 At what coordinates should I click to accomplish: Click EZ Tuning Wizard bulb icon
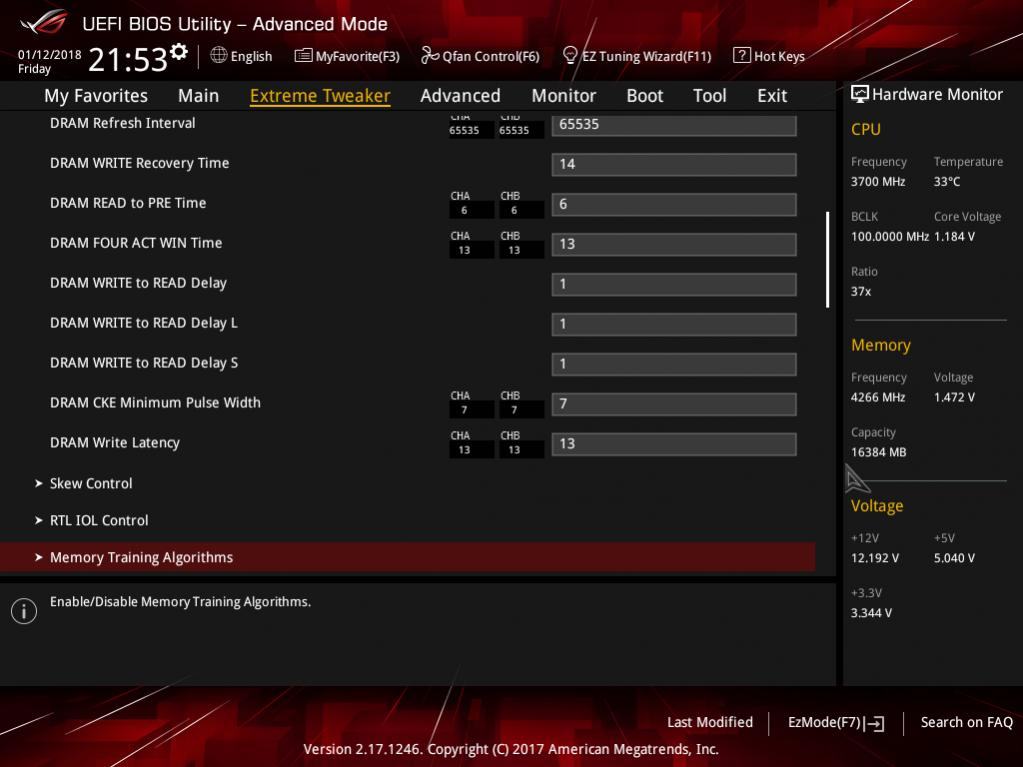(570, 55)
